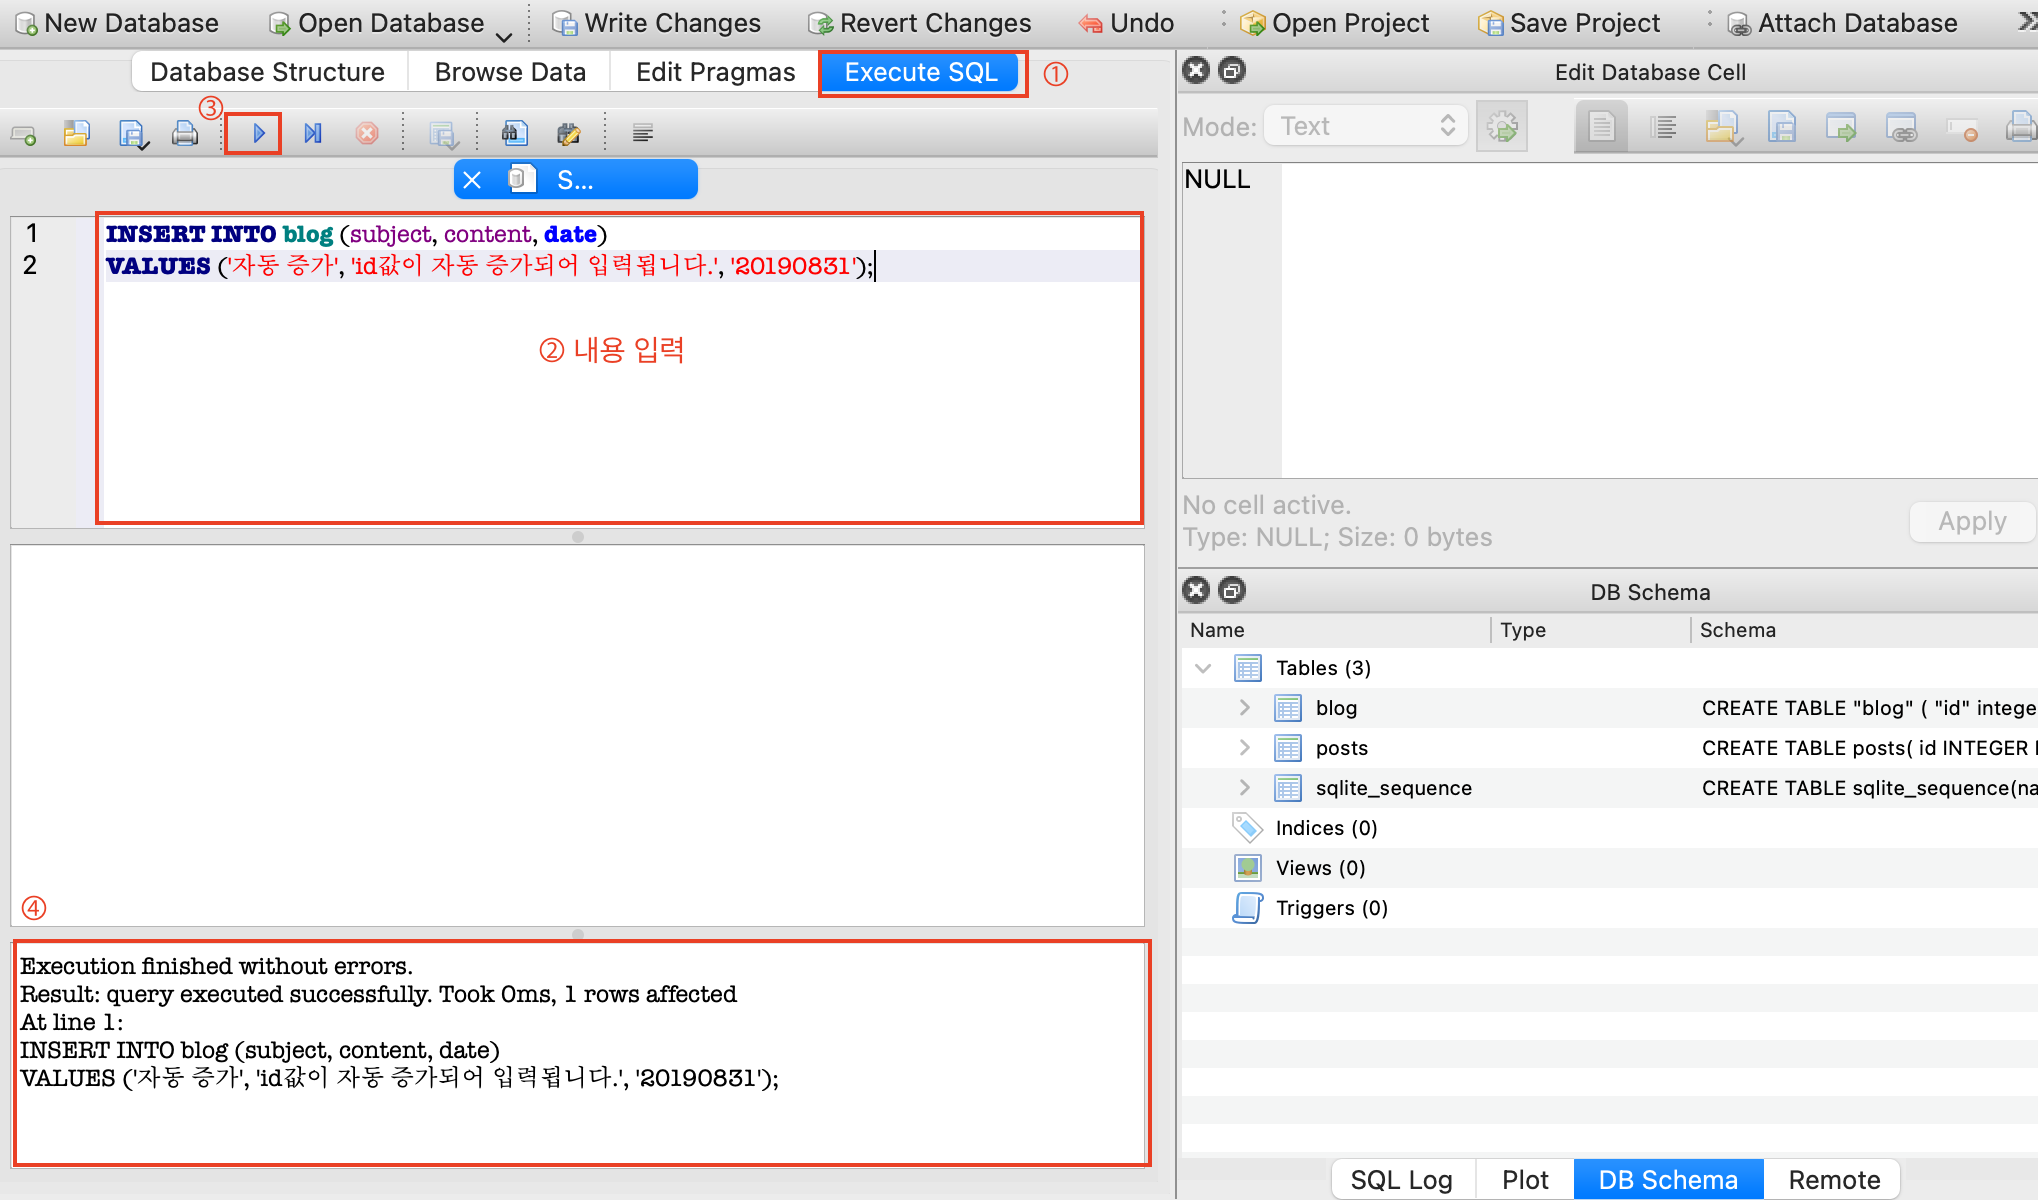Click the comment lines toolbar icon
The image size is (2038, 1200).
pyautogui.click(x=643, y=133)
